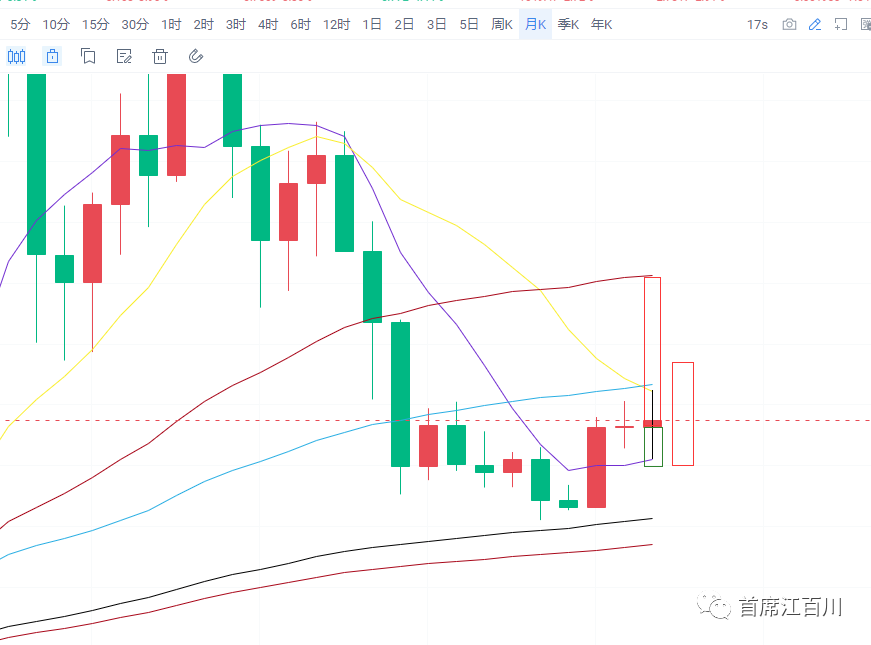
Task: Choose the 4时 timeframe
Action: point(268,24)
